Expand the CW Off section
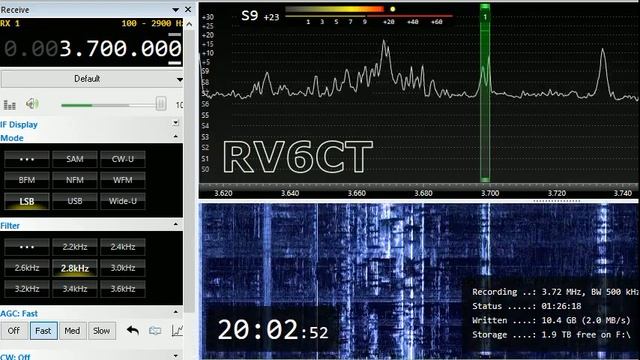Viewport: 640px width, 360px height. pos(176,356)
